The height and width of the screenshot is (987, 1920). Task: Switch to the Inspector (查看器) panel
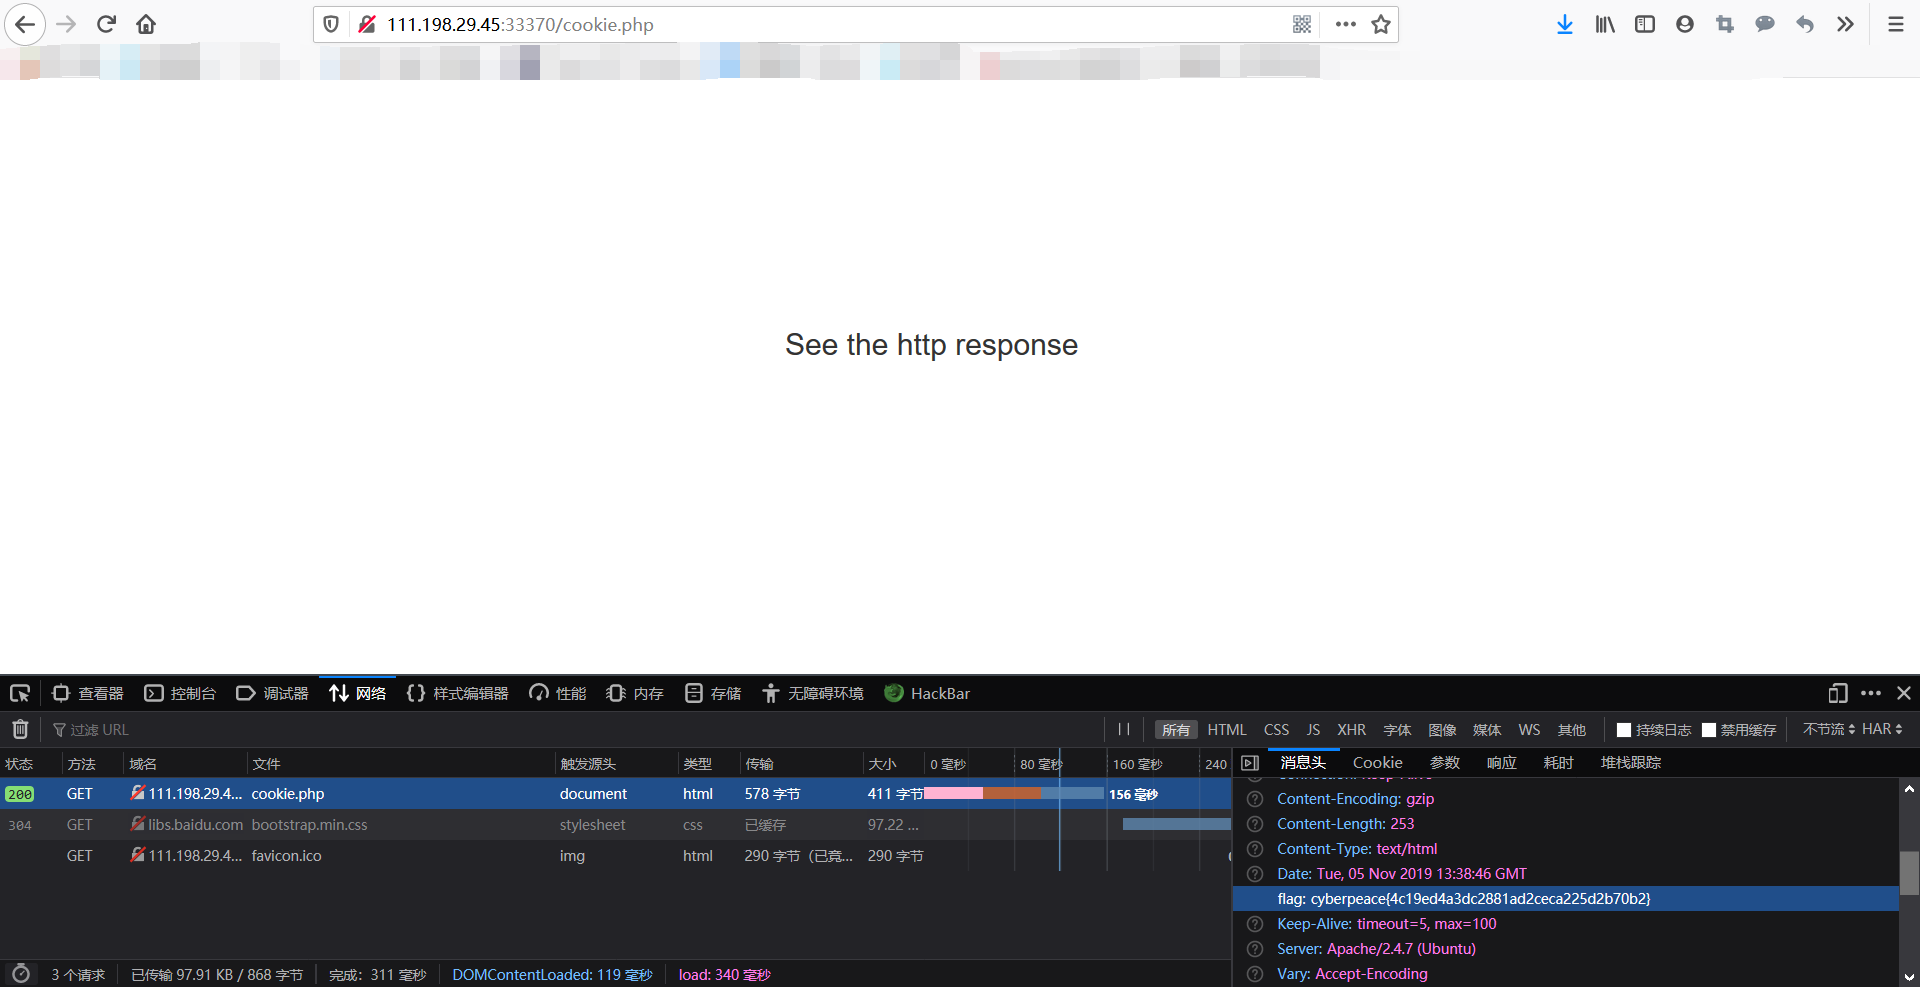(88, 693)
